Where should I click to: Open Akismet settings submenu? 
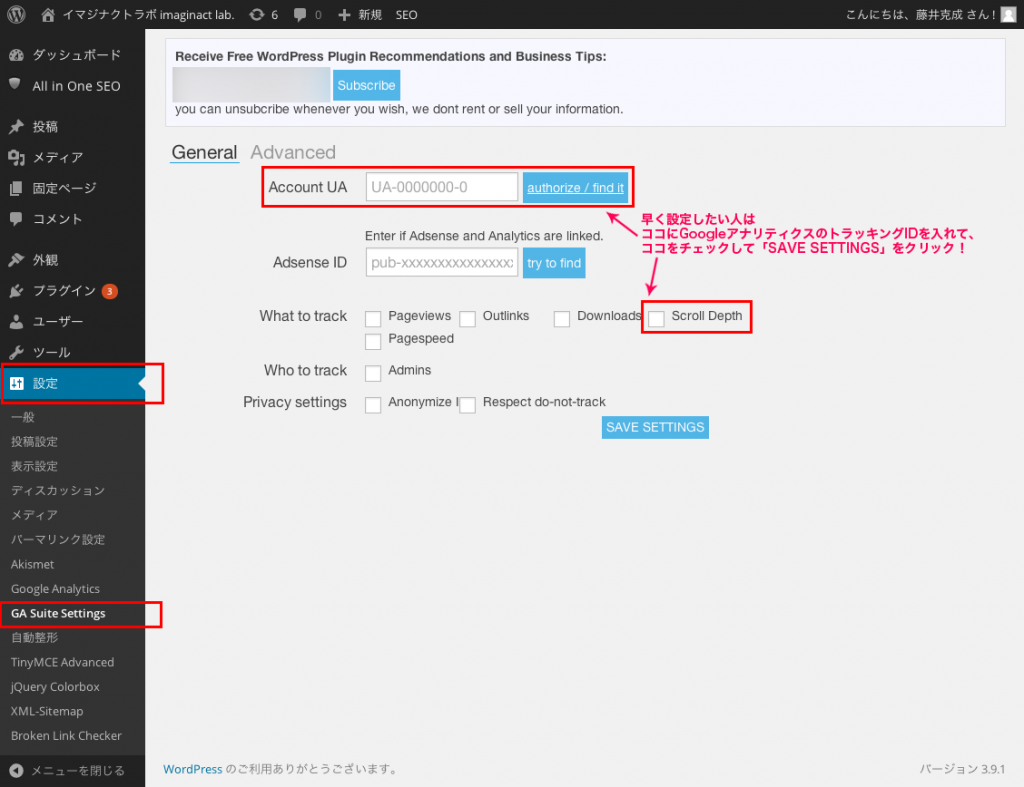click(x=33, y=564)
